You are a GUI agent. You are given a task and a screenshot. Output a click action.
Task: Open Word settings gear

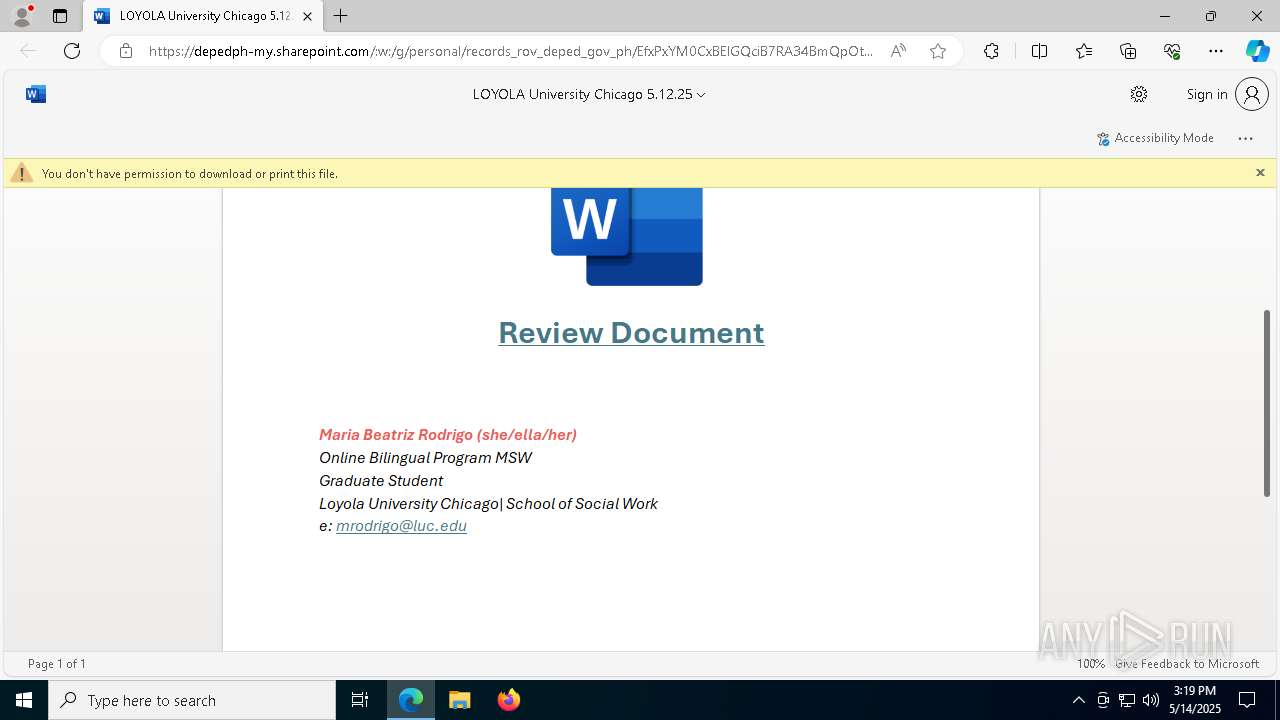[1139, 94]
